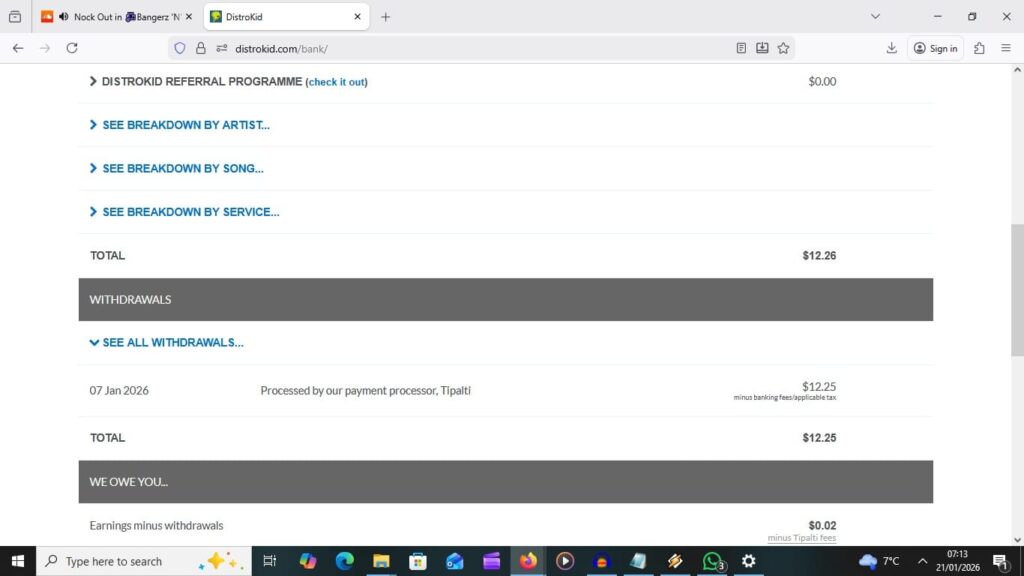The width and height of the screenshot is (1024, 576).
Task: Open Microsoft Edge from the taskbar
Action: 344,561
